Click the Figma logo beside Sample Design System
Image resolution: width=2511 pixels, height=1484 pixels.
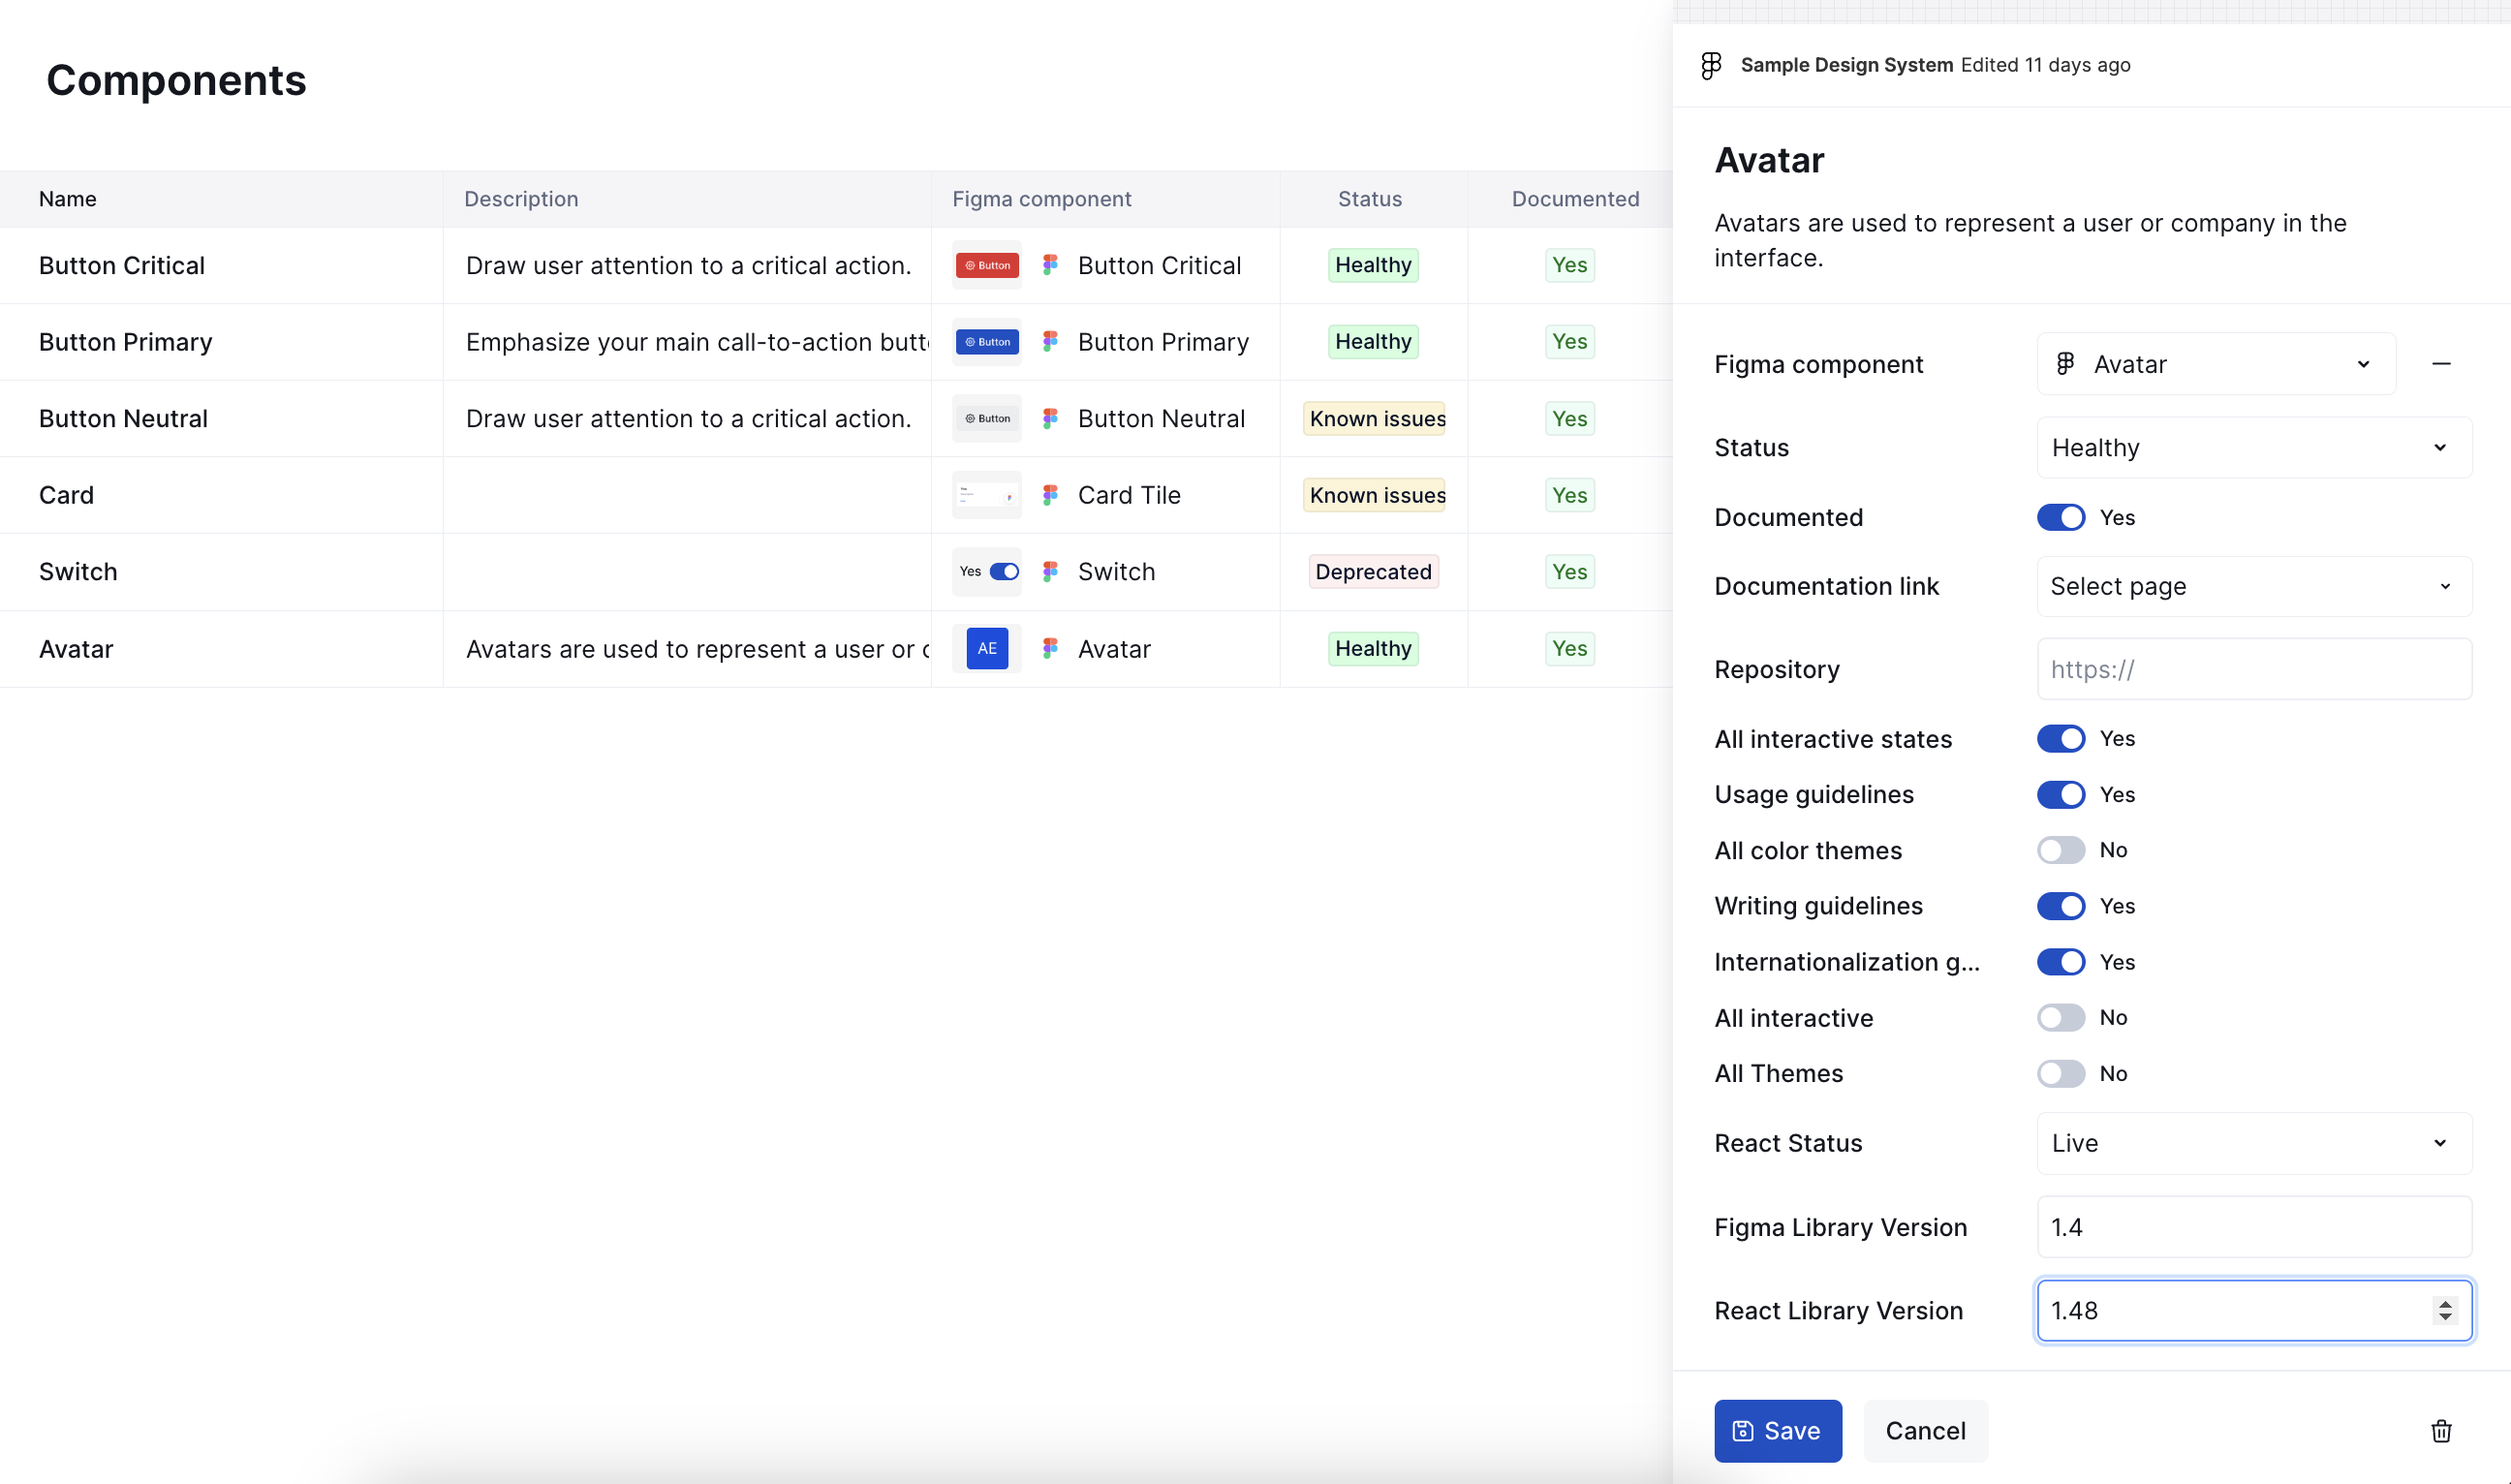pos(1711,65)
